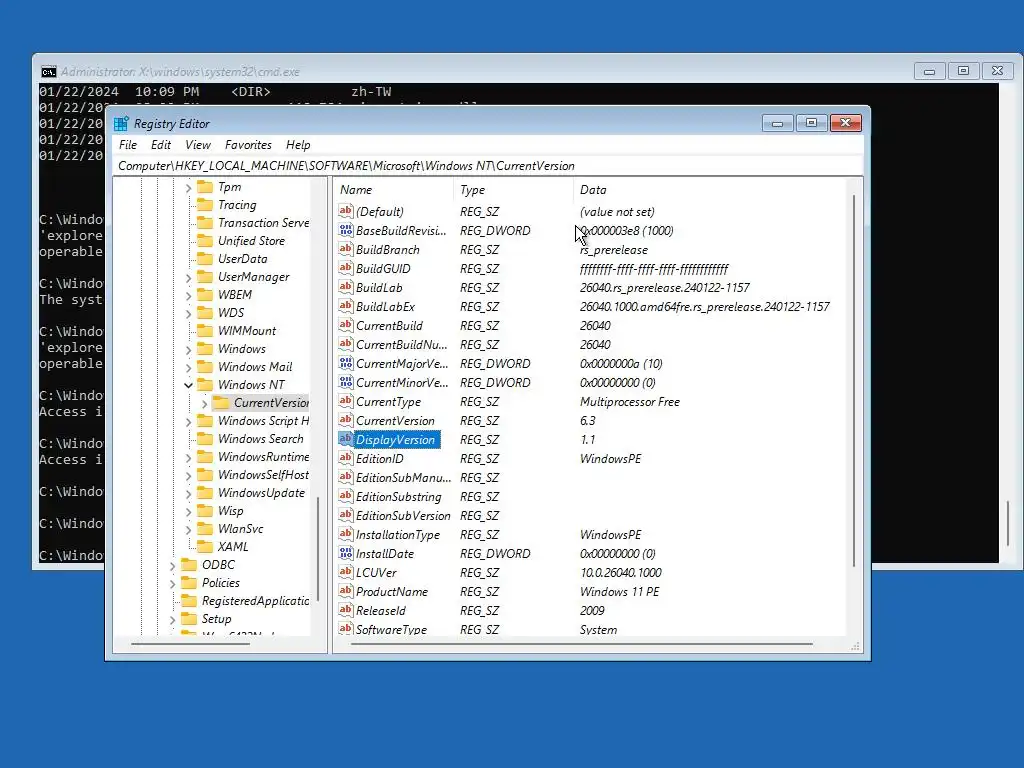Select the WIMMount key

[247, 331]
